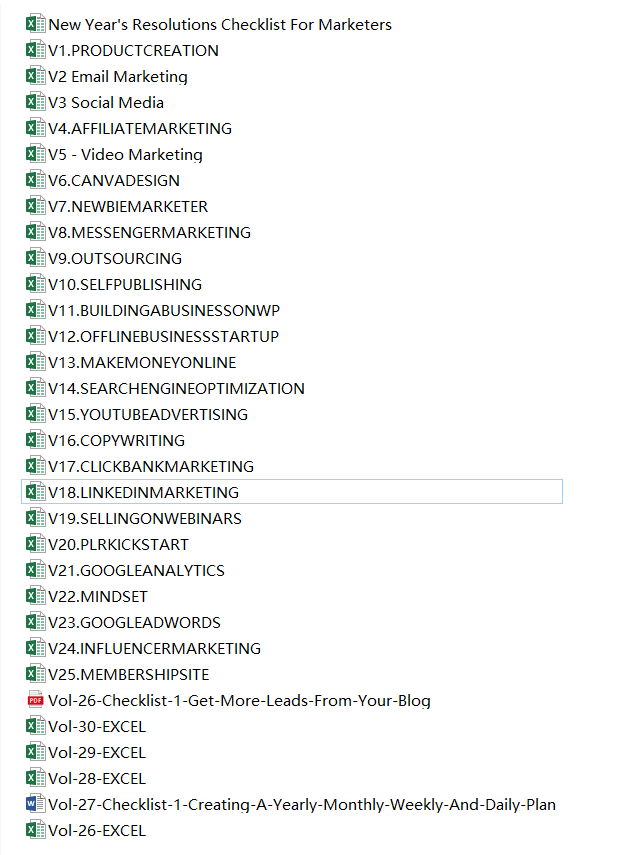Viewport: 619px width, 855px height.
Task: Click Excel icon of V1.PRODUCTCREATION
Action: click(35, 50)
